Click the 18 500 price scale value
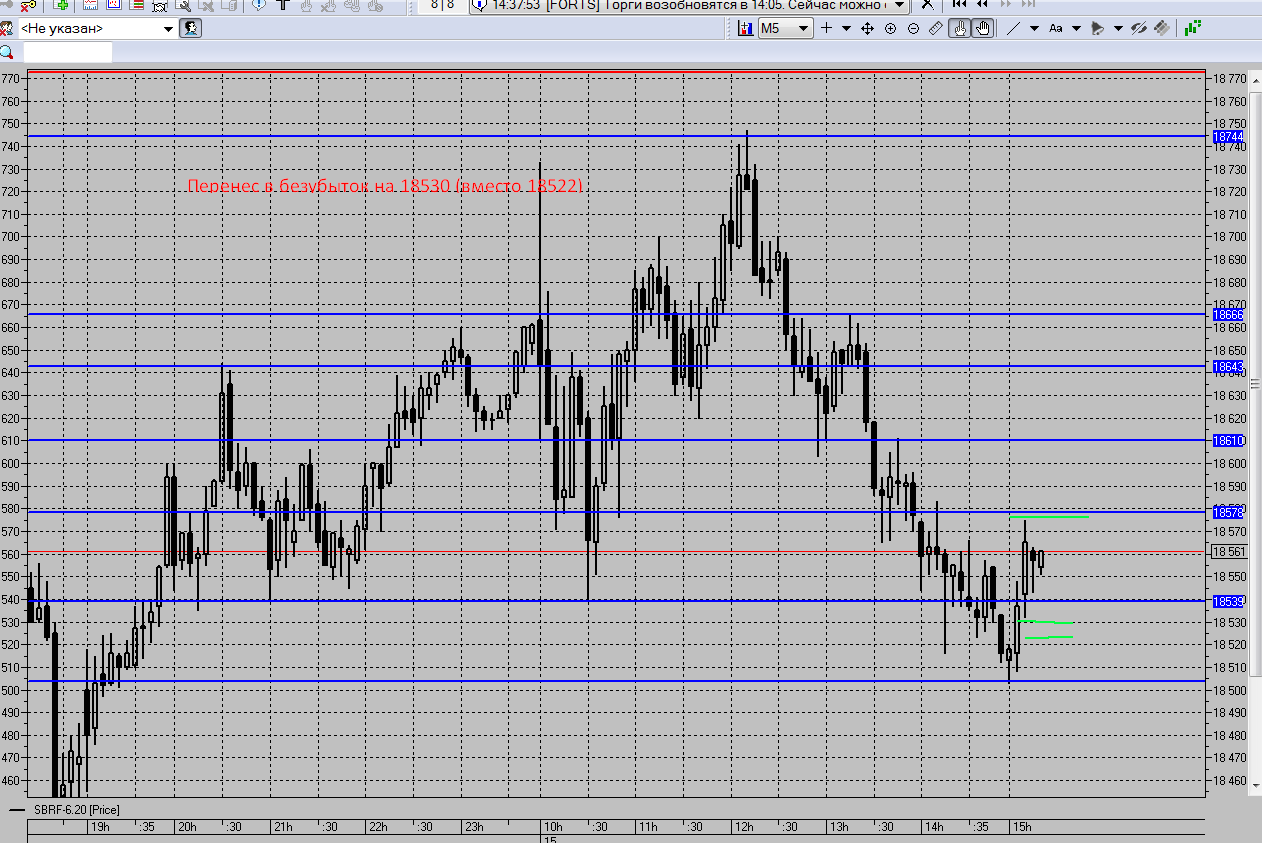Image resolution: width=1262 pixels, height=843 pixels. [x=1230, y=690]
